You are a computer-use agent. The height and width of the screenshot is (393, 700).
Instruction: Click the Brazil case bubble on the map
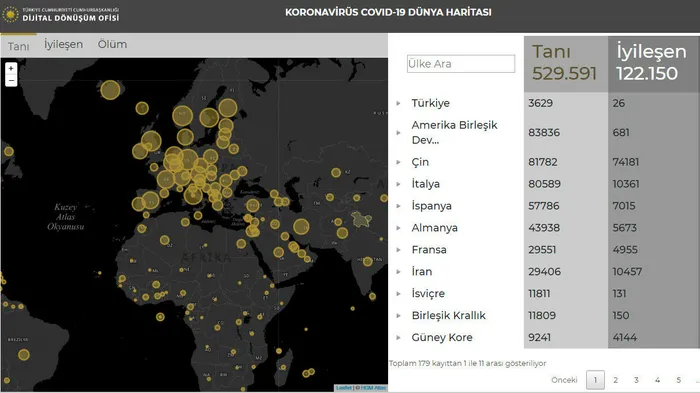(x=24, y=355)
